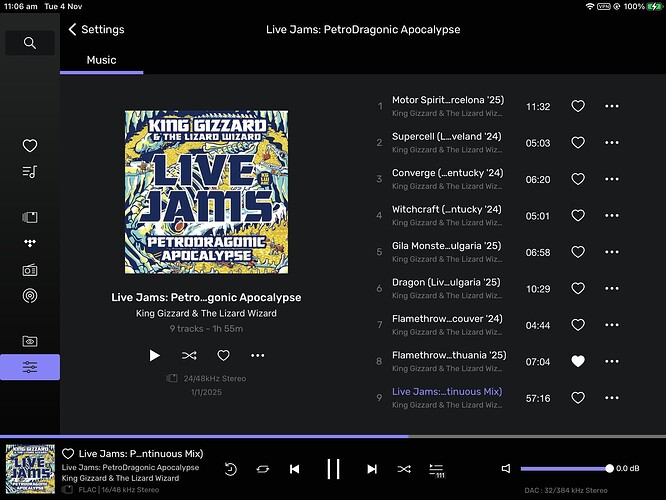Toggle repeat mode in player bar
Screen dimensions: 666x500
click(263, 469)
